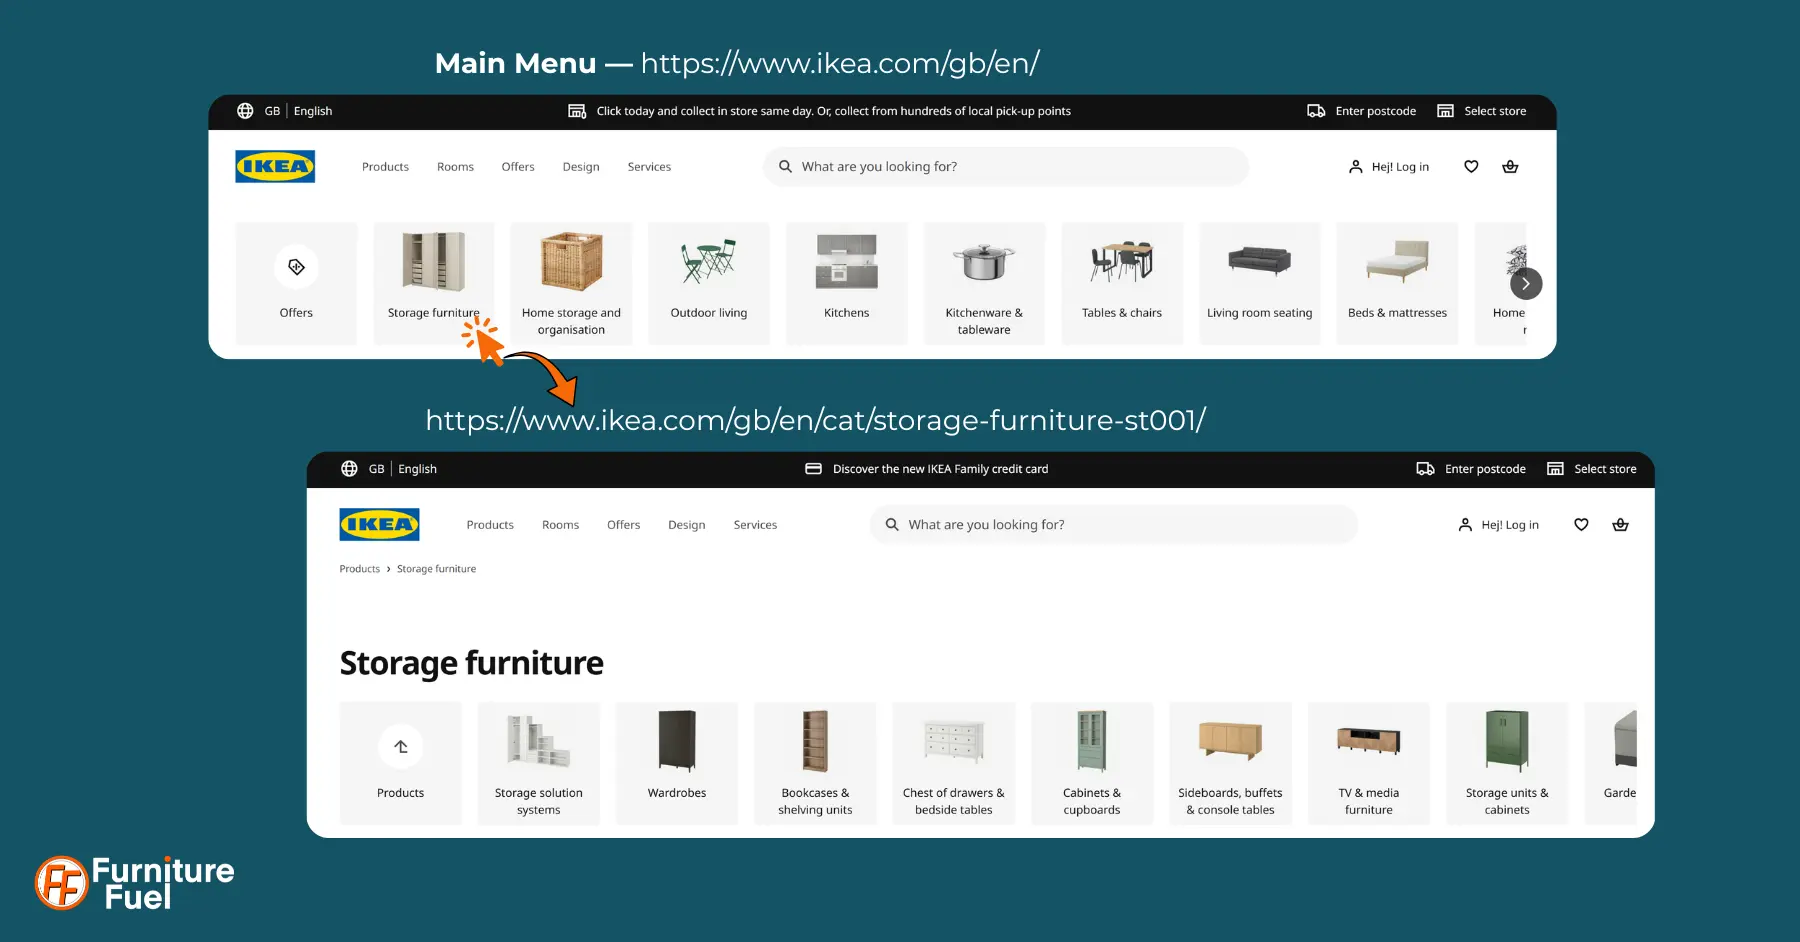Open the Storage units & cabinets tile
This screenshot has height=942, width=1800.
(1507, 763)
